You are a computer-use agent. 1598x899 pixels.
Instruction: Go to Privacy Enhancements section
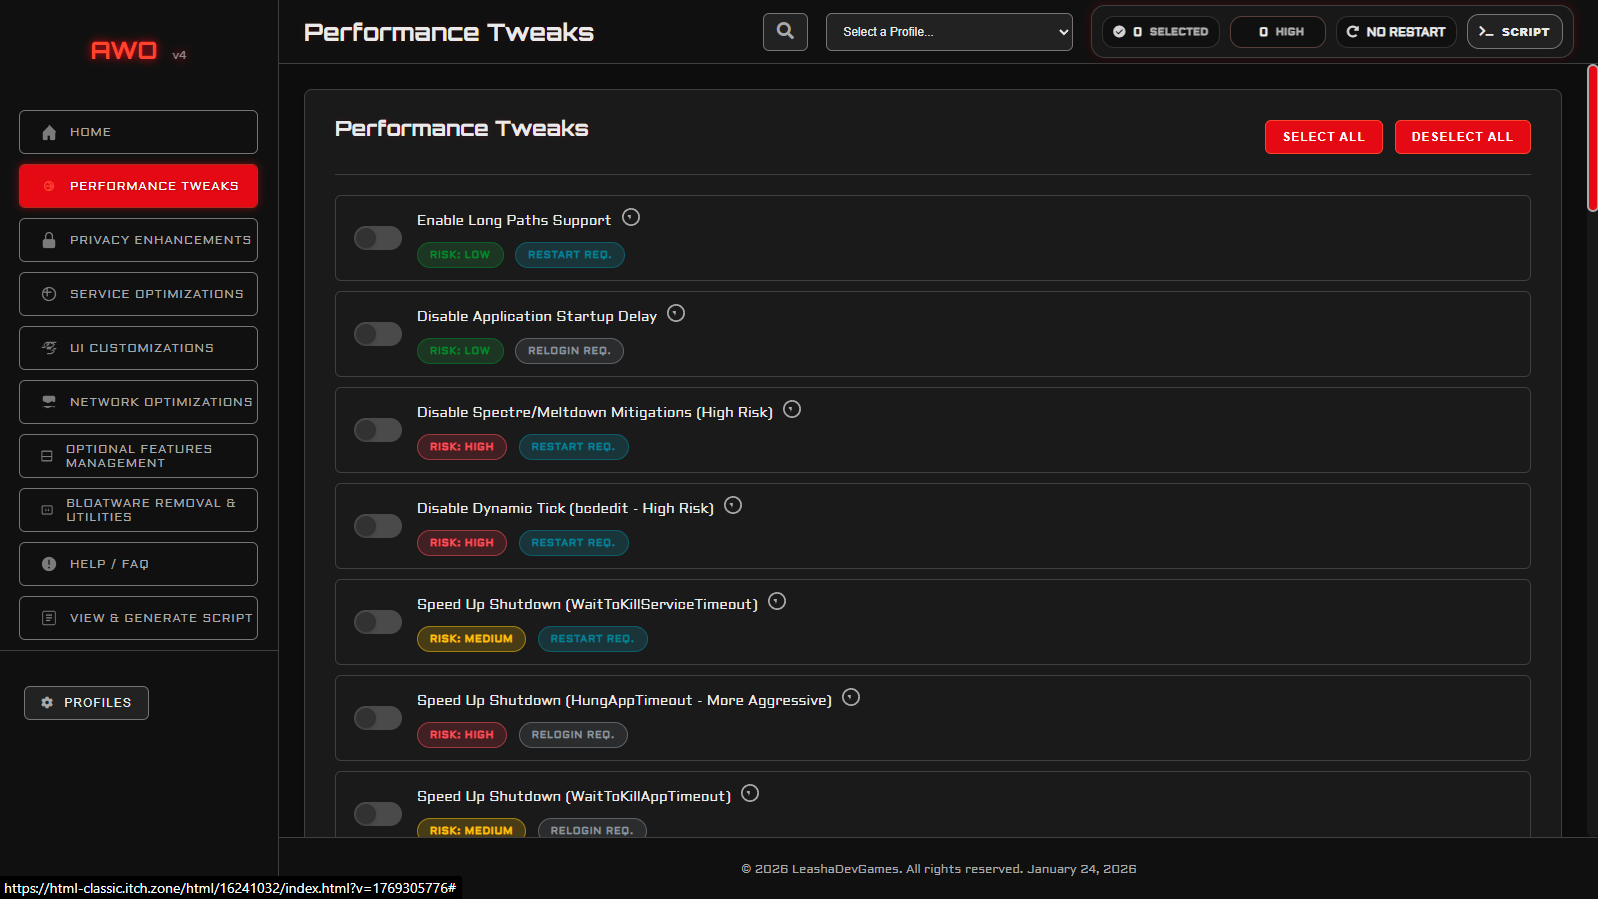click(x=138, y=240)
